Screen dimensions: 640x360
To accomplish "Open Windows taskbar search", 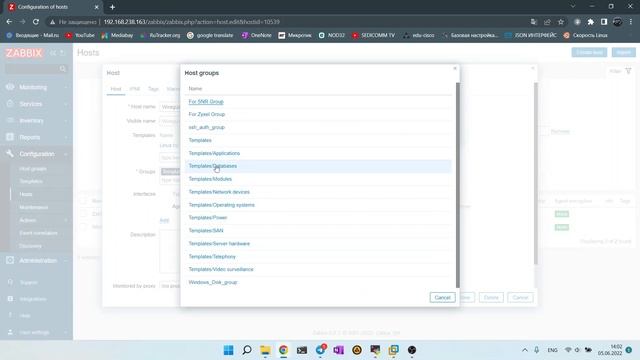I will (247, 350).
